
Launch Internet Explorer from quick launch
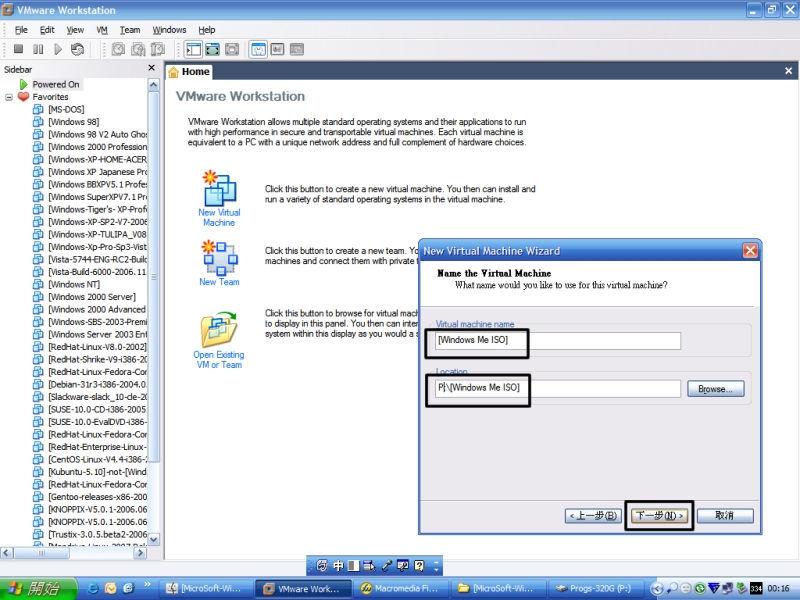point(93,588)
